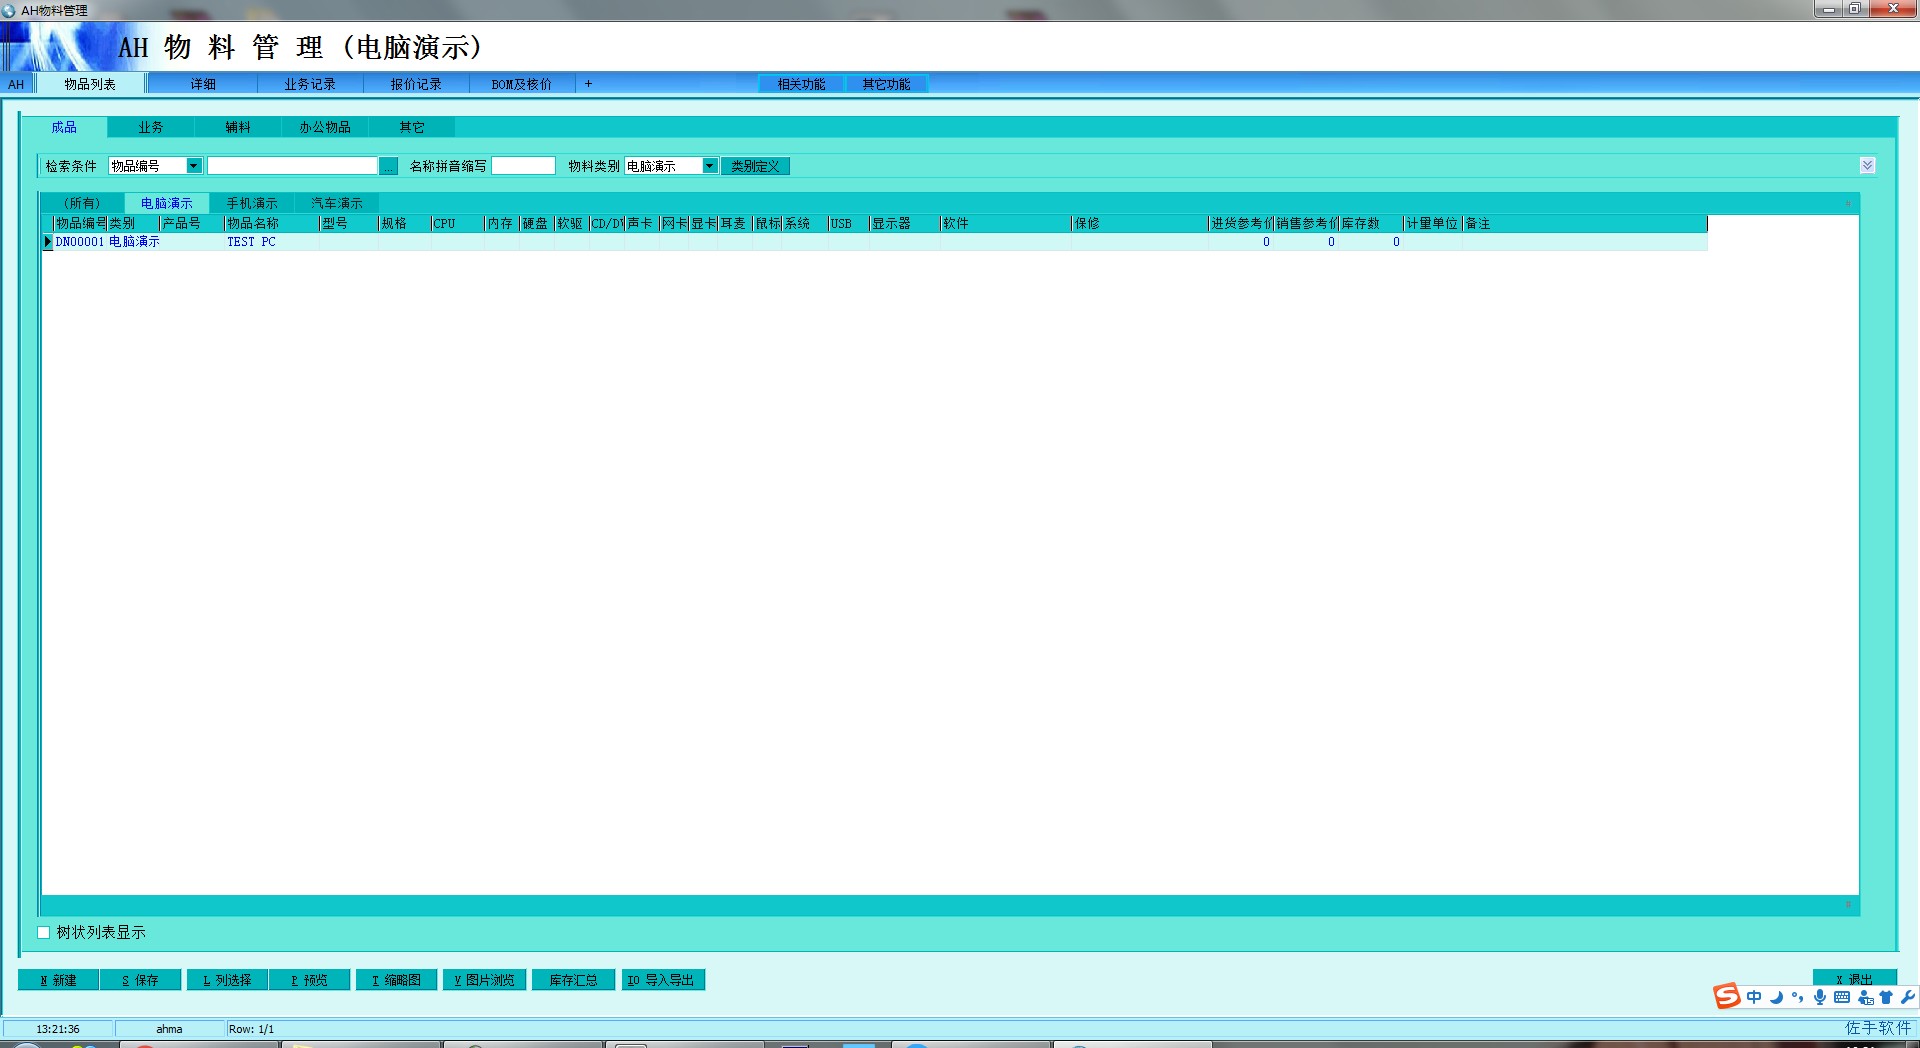Open the 办公物品 tab
This screenshot has width=1920, height=1048.
pyautogui.click(x=325, y=127)
